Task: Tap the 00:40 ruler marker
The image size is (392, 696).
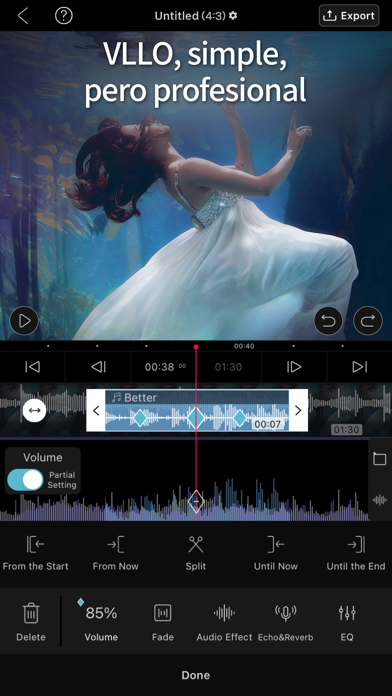Action: pyautogui.click(x=244, y=346)
